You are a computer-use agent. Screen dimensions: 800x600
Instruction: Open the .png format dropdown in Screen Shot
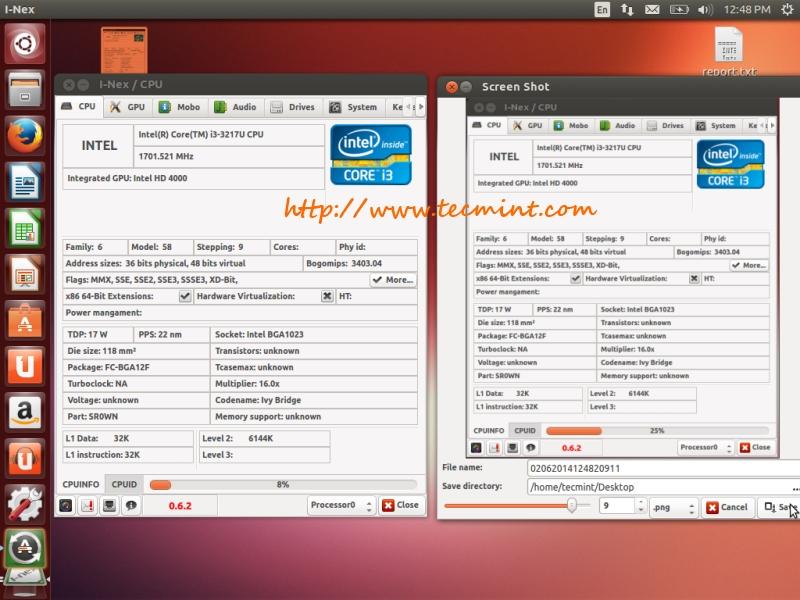coord(673,507)
